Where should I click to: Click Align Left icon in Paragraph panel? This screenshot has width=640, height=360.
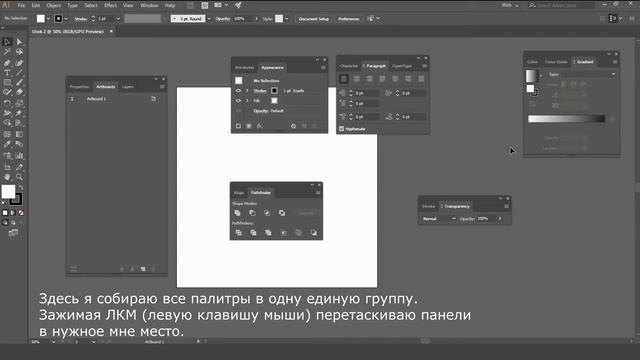[x=344, y=79]
